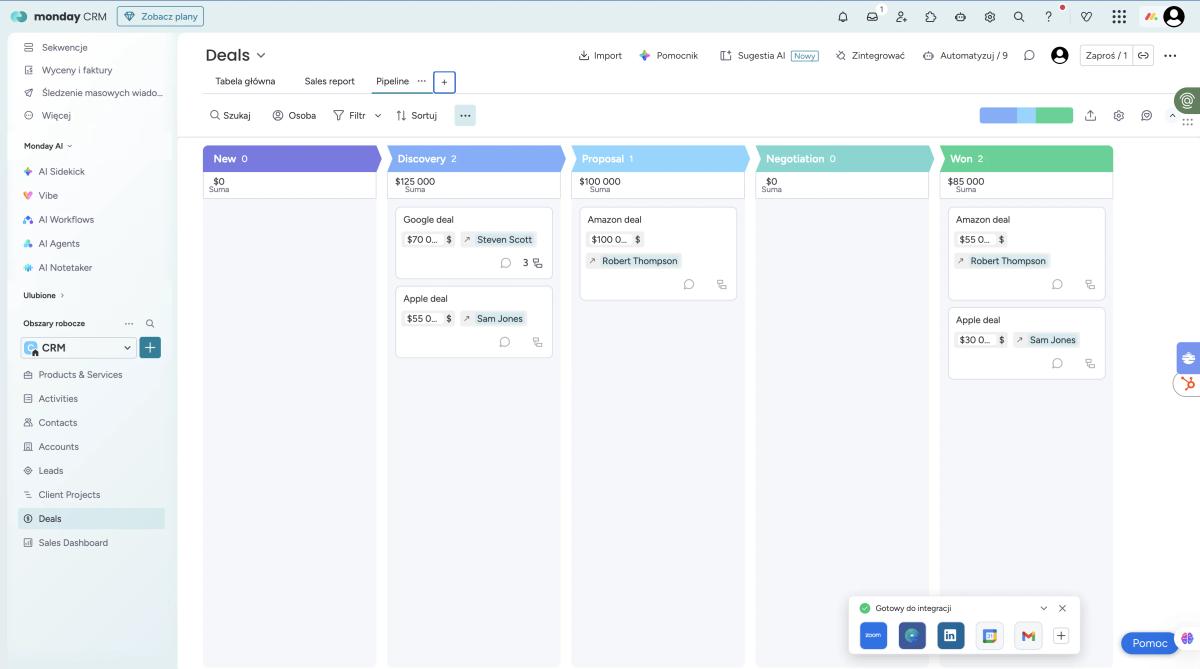Add another integration with plus icon
The height and width of the screenshot is (669, 1200).
1062,635
